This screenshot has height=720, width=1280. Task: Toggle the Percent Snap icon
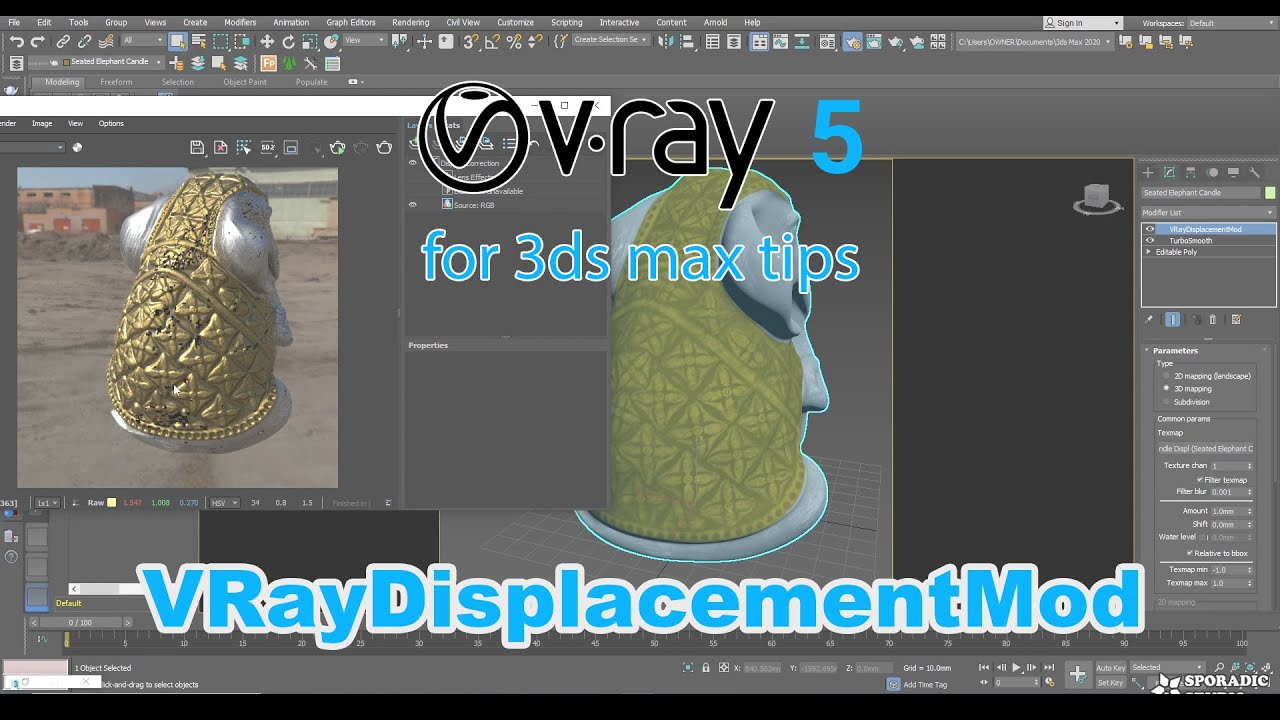tap(514, 41)
